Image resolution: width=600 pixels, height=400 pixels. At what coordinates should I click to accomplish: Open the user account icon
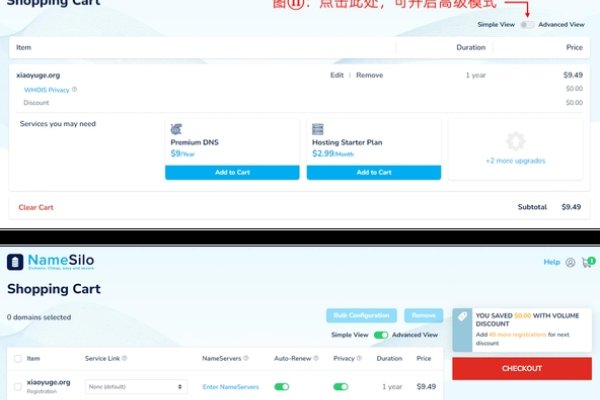click(570, 263)
